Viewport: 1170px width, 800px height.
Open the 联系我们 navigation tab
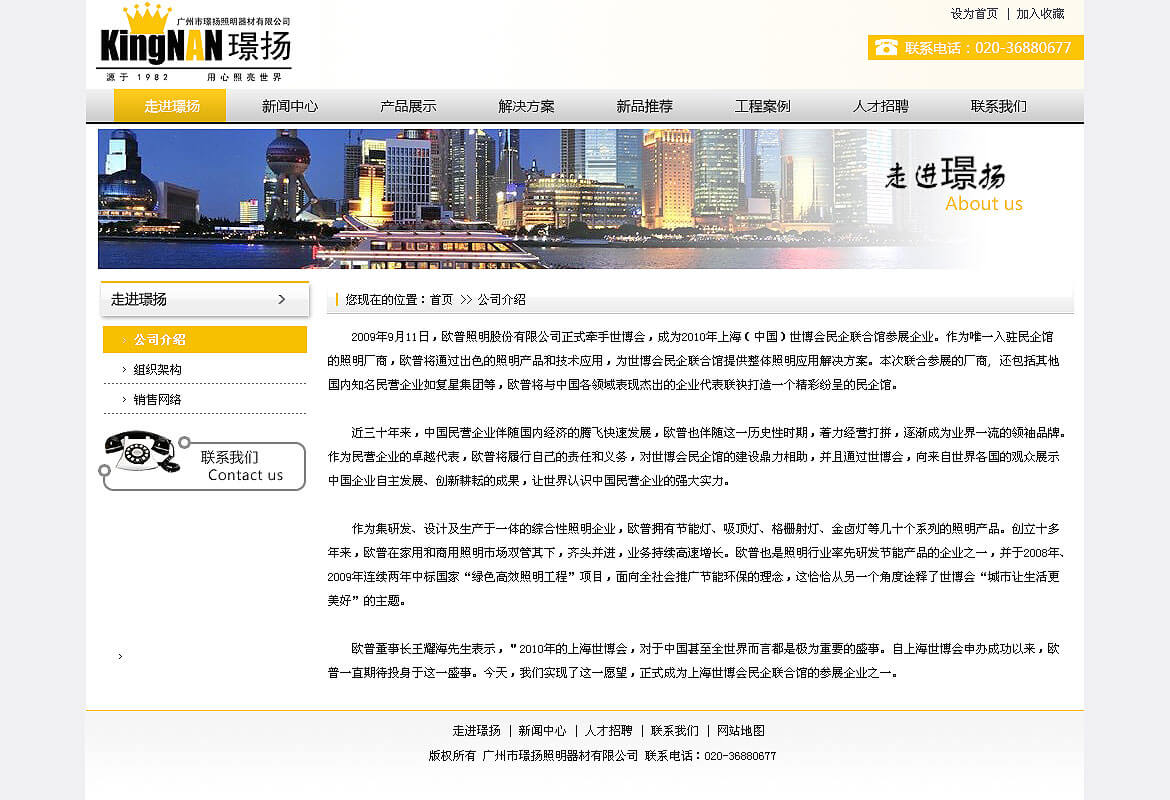click(x=998, y=106)
